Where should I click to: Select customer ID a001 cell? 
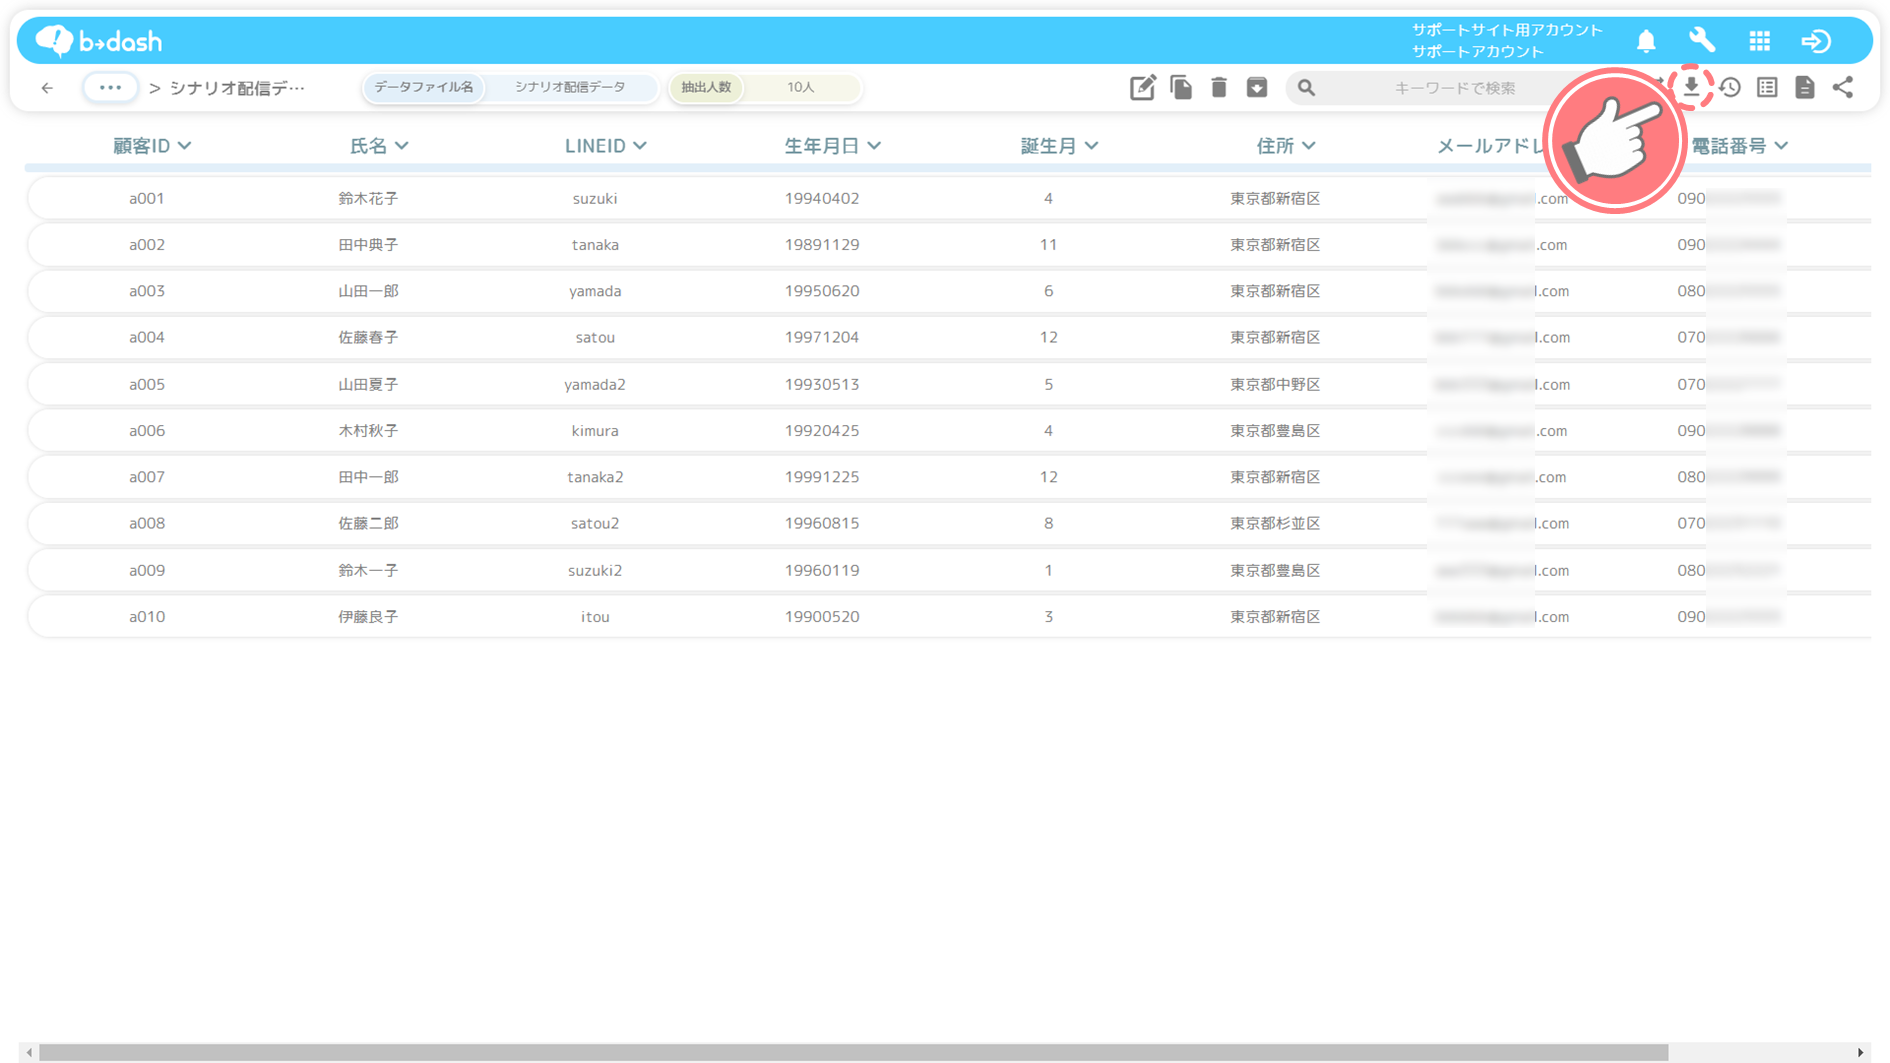point(147,198)
